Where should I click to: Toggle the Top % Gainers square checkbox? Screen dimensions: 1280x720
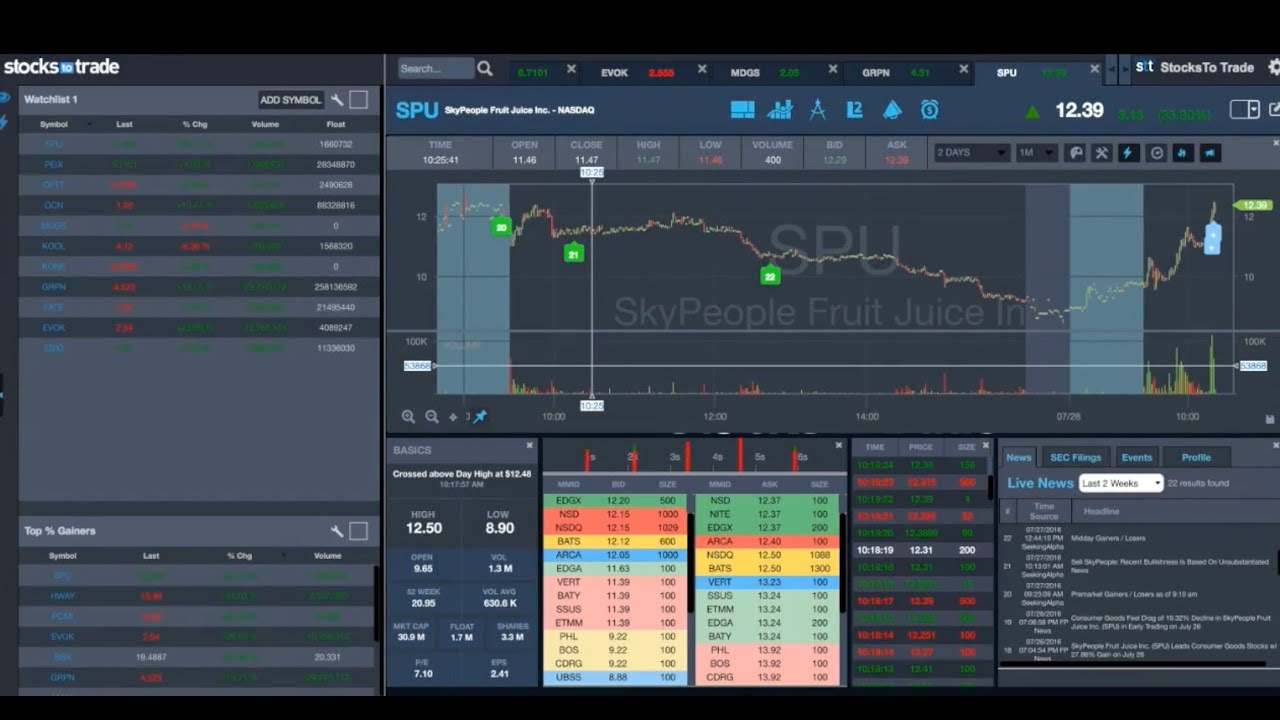(359, 531)
